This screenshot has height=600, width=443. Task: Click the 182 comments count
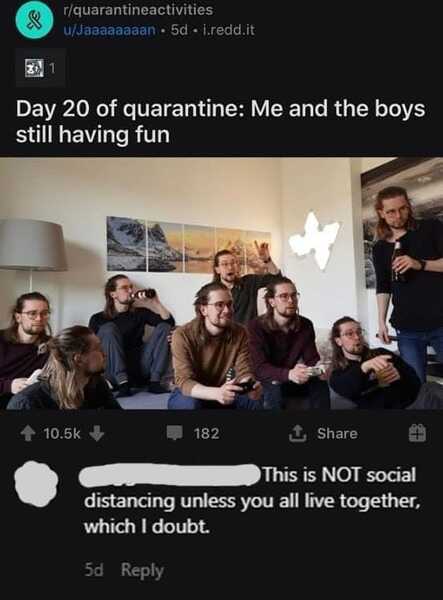207,434
